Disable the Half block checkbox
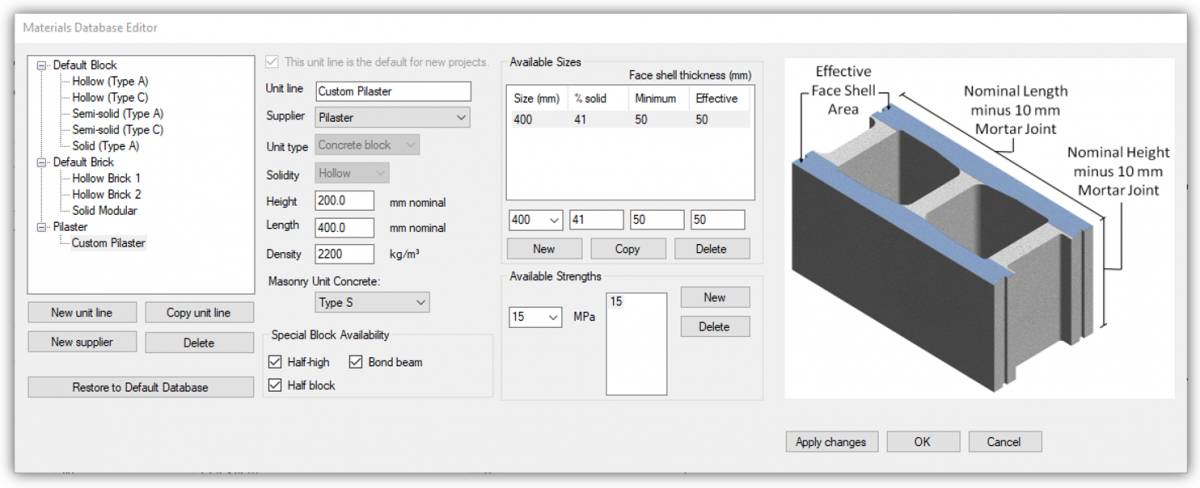 pos(277,385)
